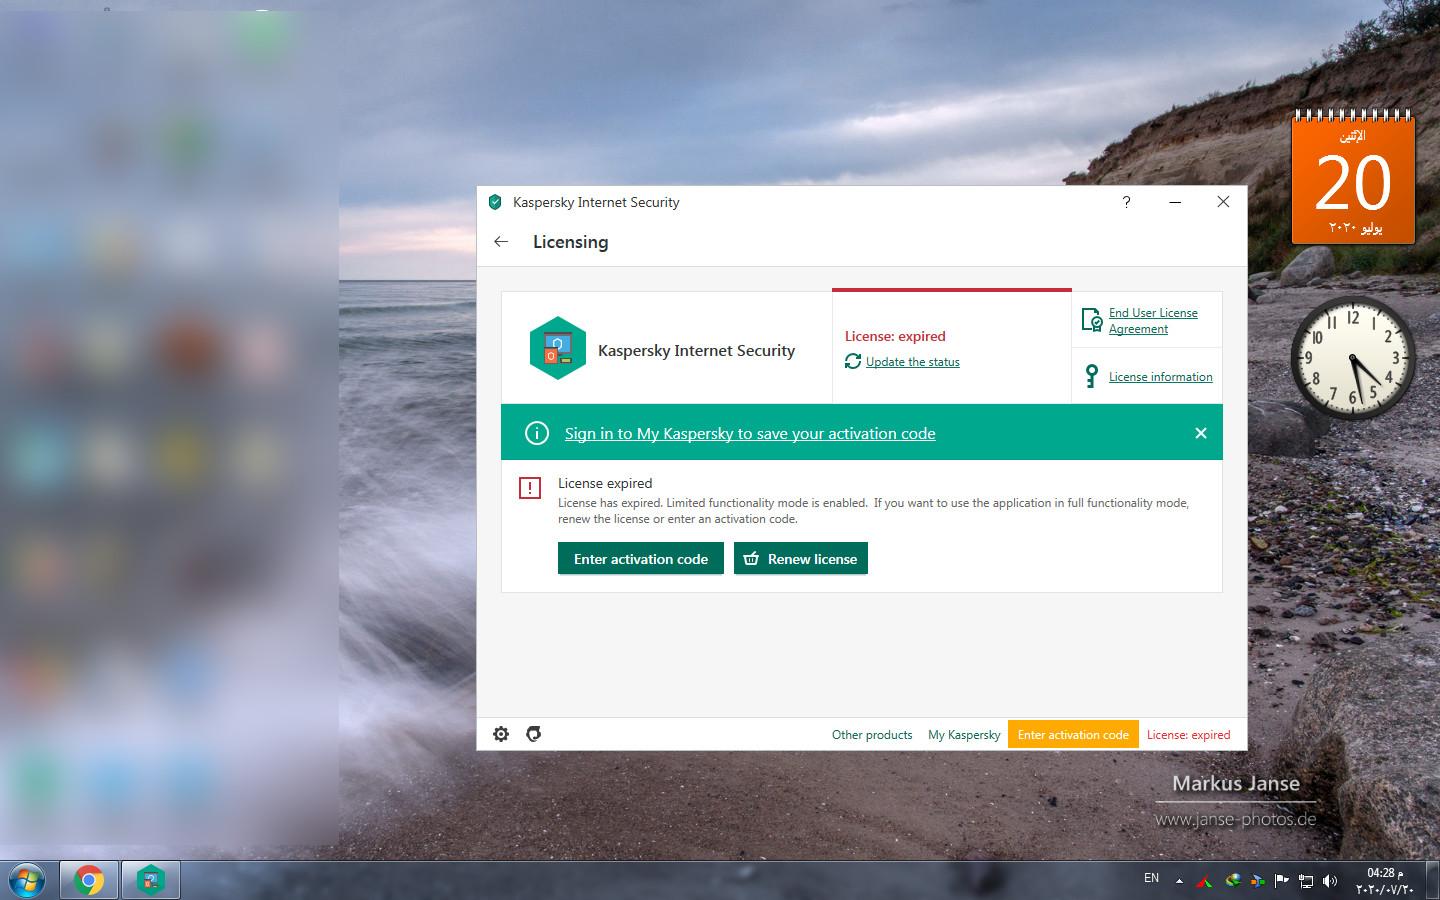This screenshot has width=1440, height=900.
Task: Open the Windows Start menu
Action: [27, 881]
